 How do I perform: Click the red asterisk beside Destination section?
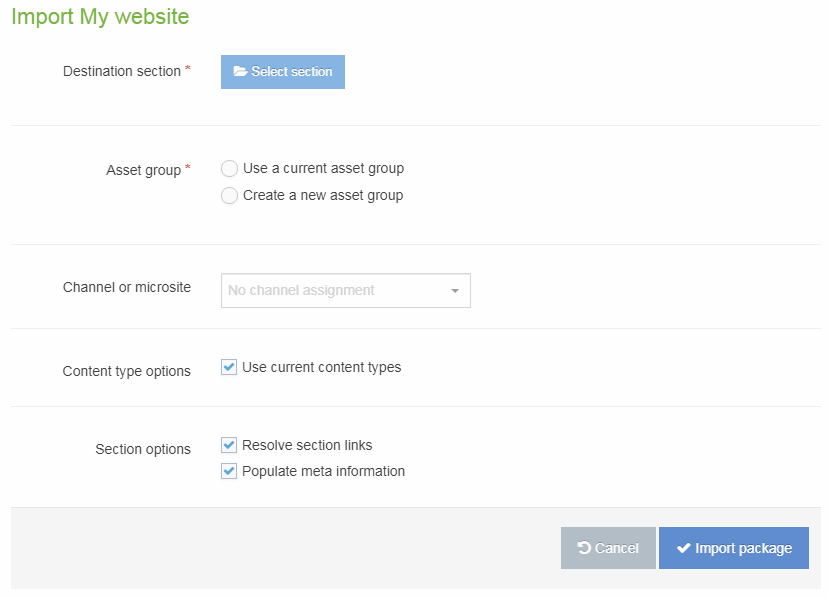coord(190,66)
